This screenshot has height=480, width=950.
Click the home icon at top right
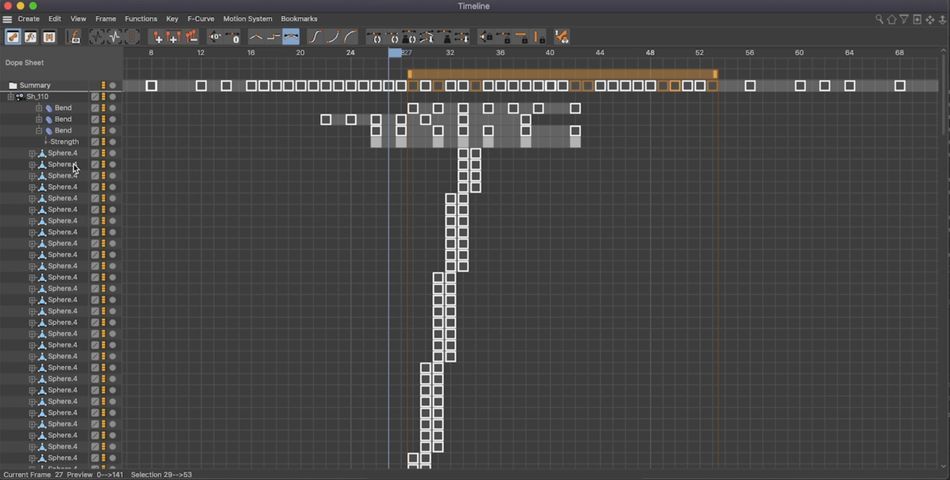[892, 19]
